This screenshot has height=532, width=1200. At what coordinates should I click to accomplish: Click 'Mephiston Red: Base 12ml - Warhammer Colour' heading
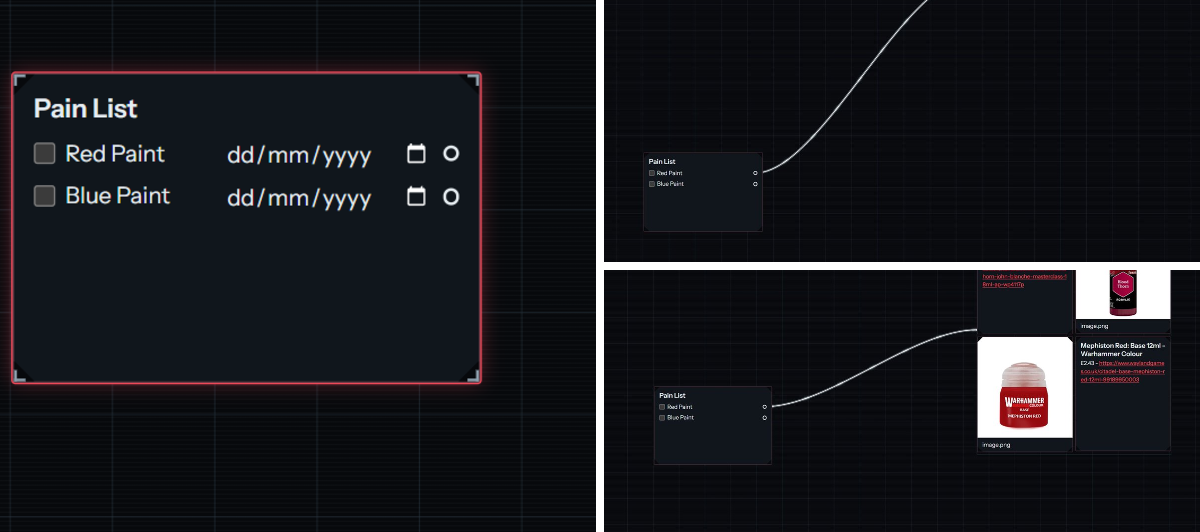pos(1123,349)
